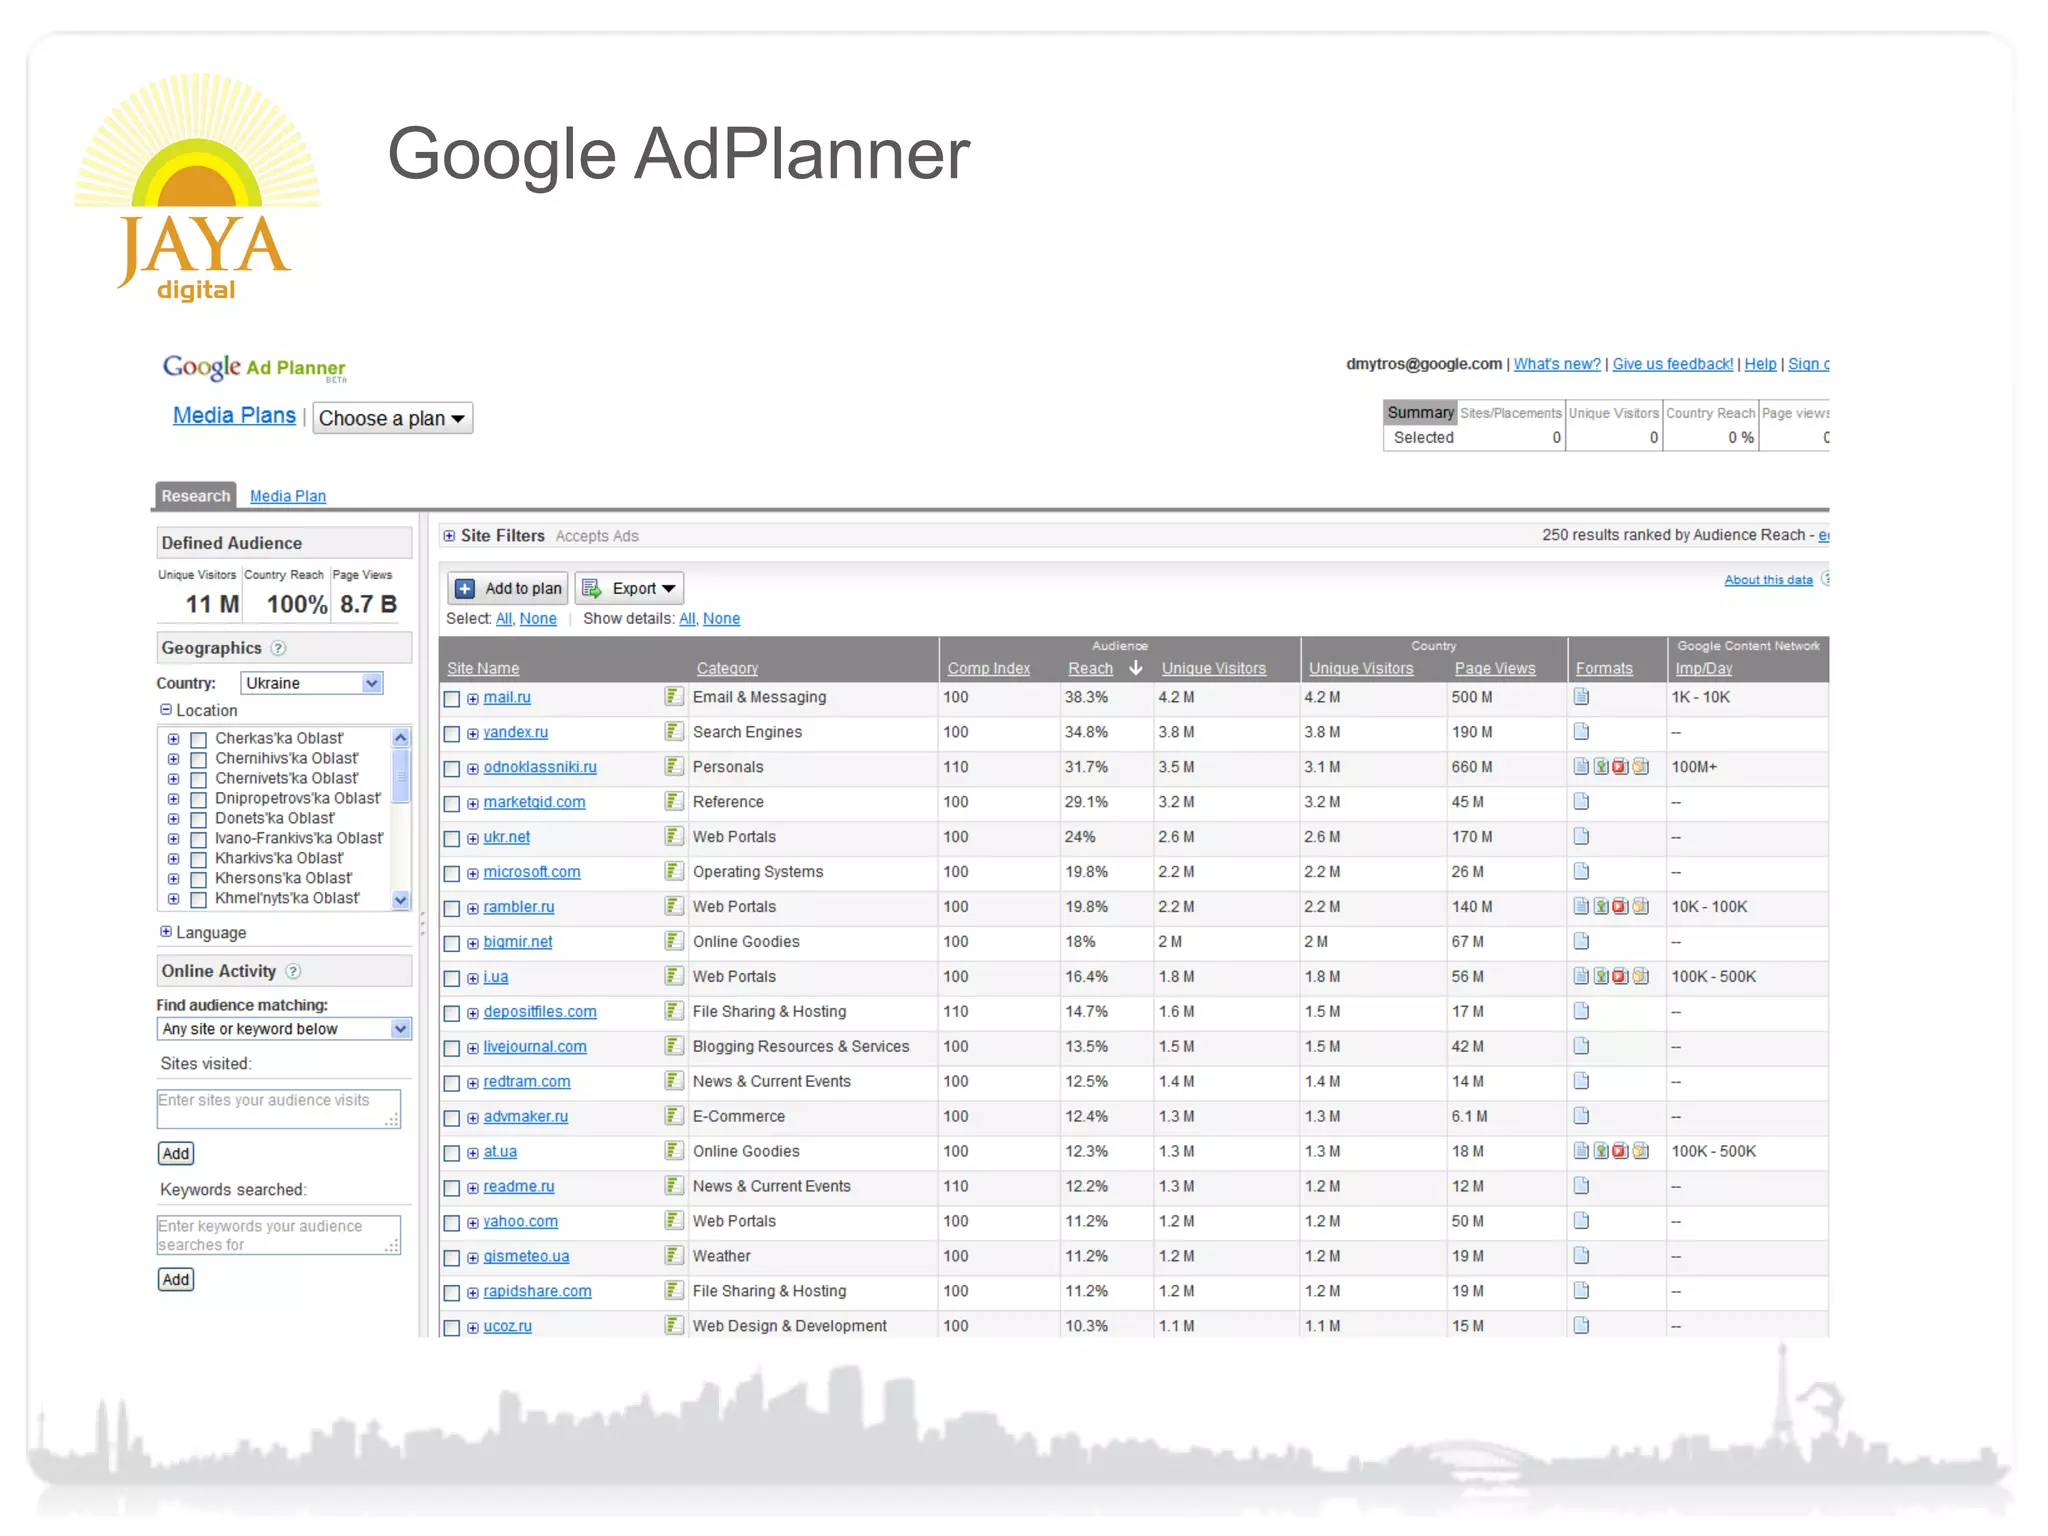Click the format page icon in the yandex.ru row
The image size is (2048, 1536).
[x=1581, y=731]
